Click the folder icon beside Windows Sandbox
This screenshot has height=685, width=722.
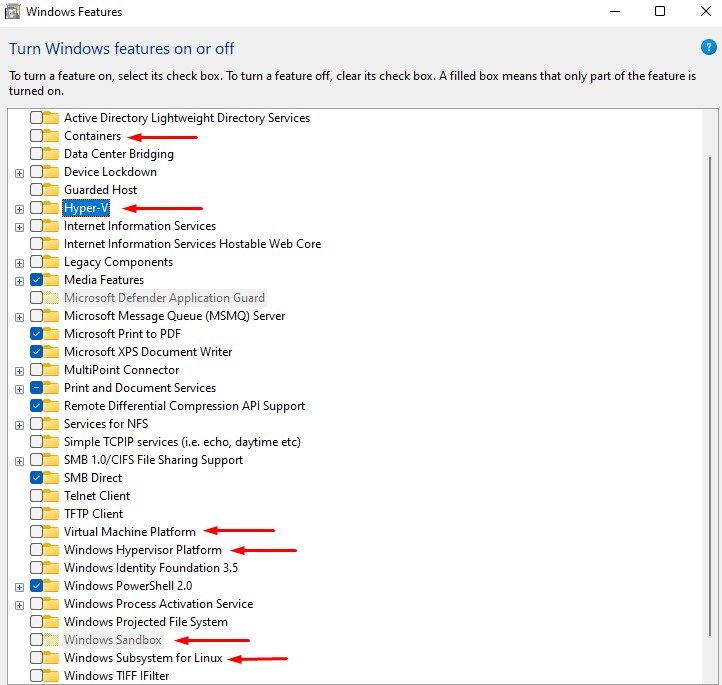[x=51, y=639]
